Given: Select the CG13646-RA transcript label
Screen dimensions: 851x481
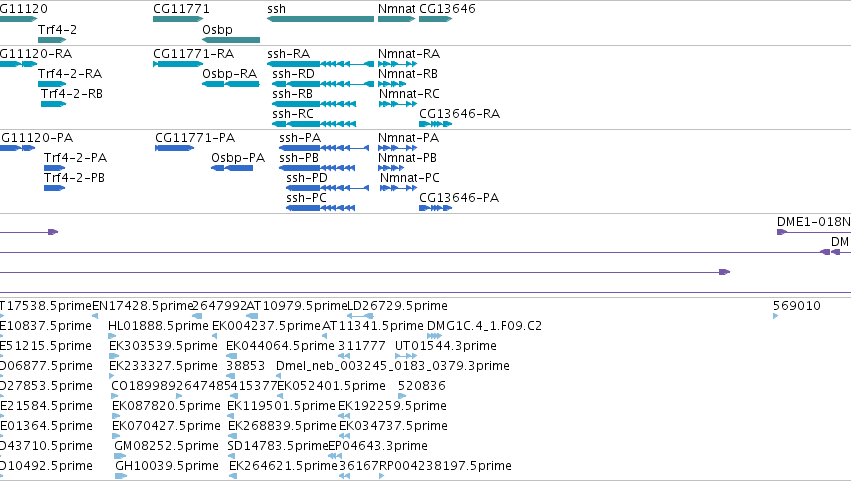Looking at the screenshot, I should click(x=459, y=114).
